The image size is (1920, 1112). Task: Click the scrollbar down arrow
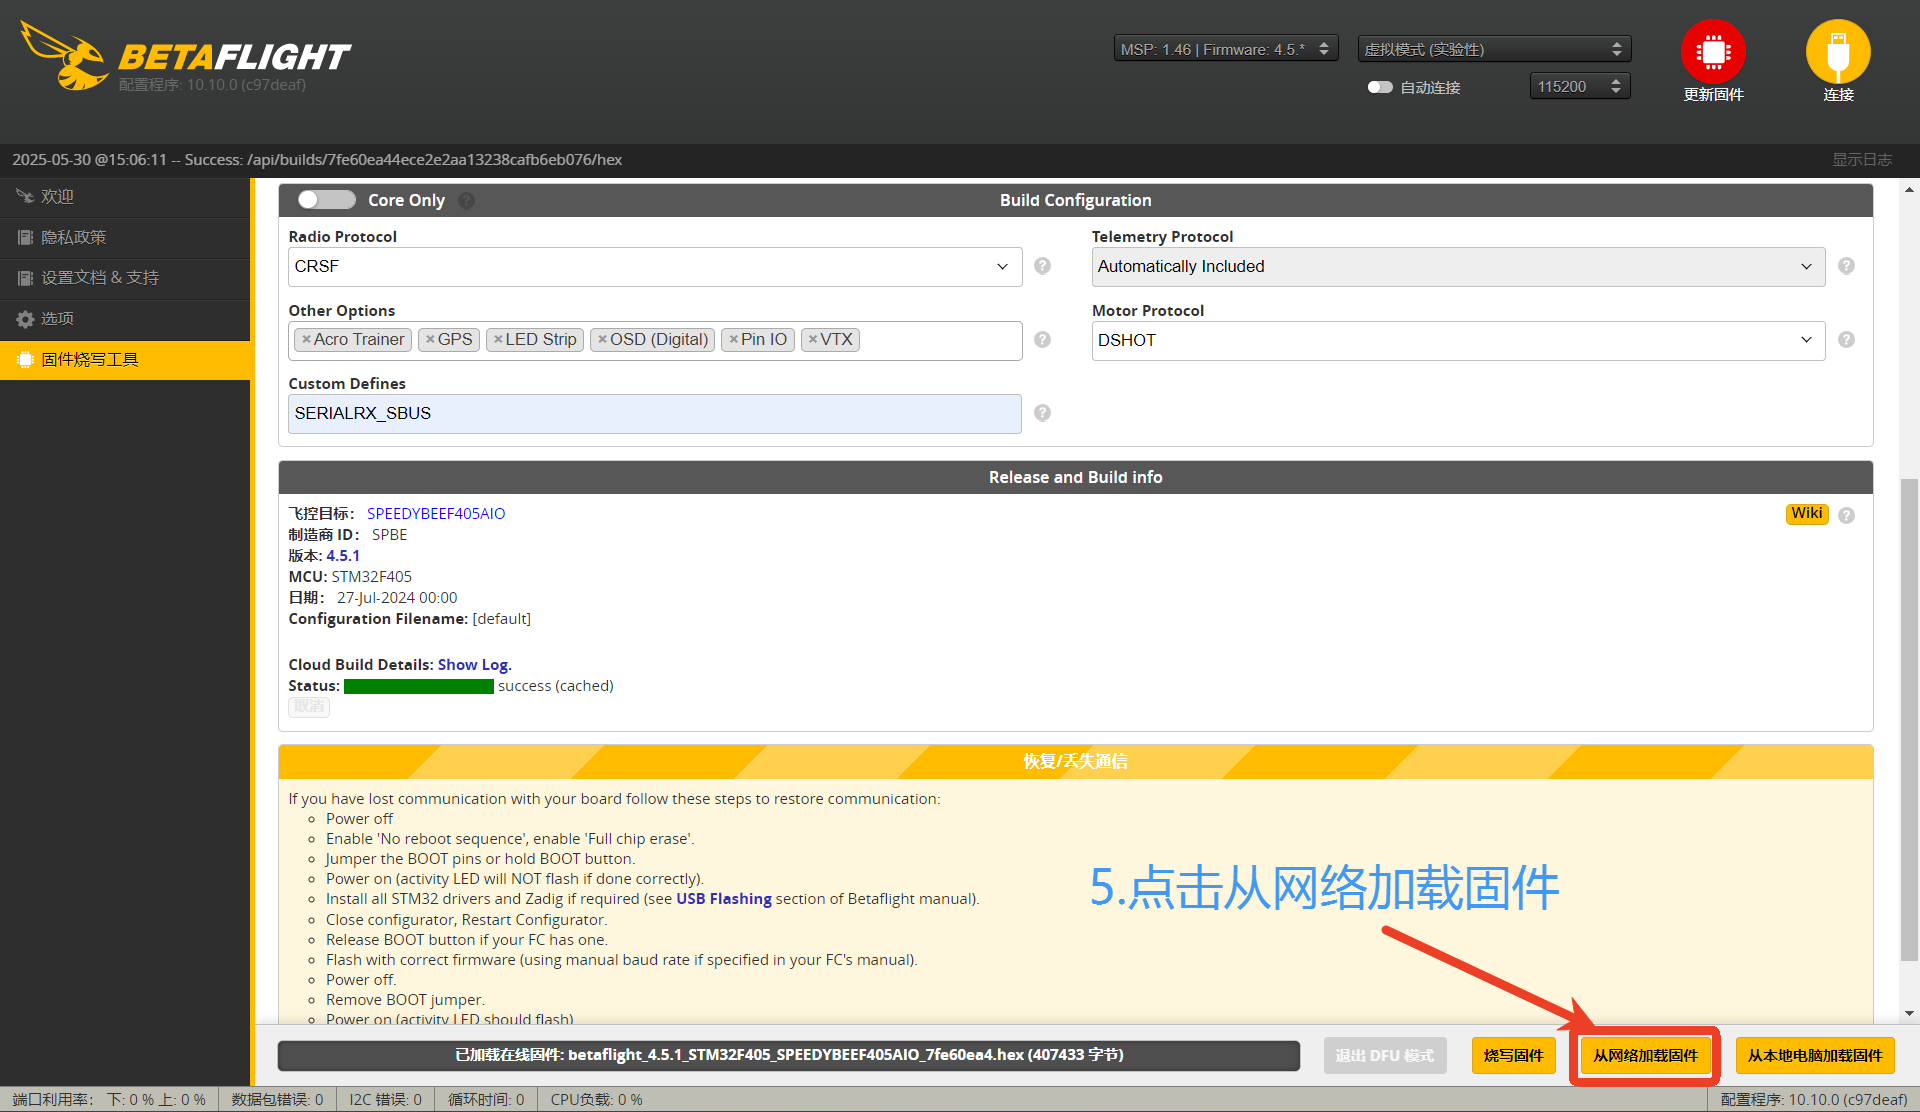pos(1909,1014)
